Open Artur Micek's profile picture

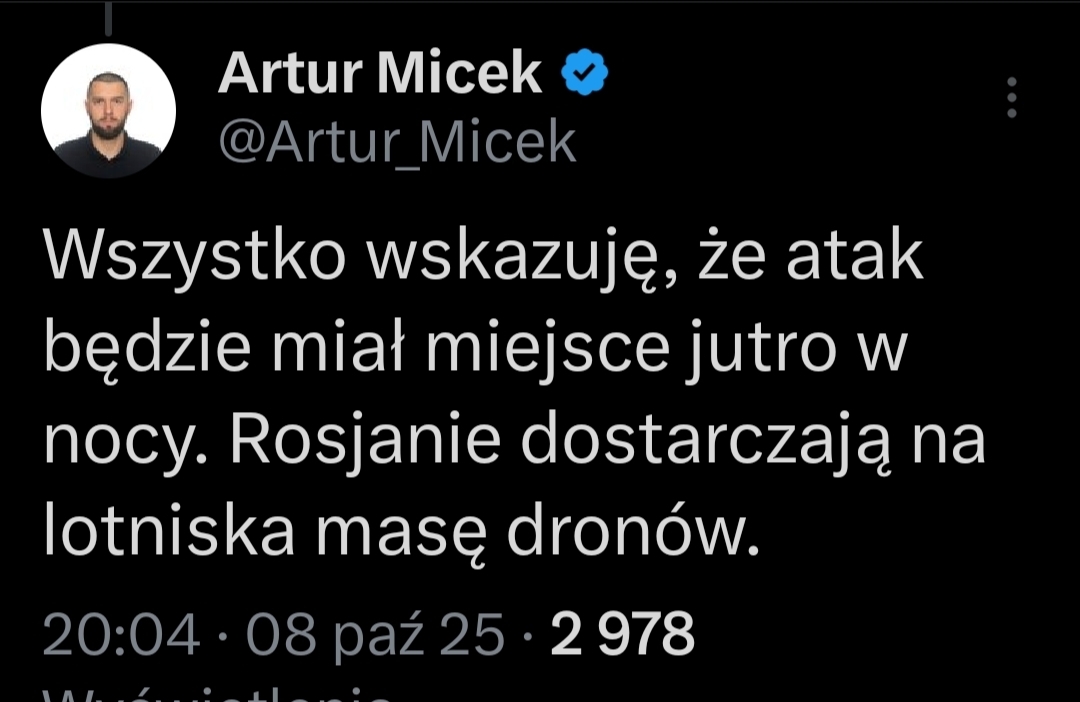(108, 110)
